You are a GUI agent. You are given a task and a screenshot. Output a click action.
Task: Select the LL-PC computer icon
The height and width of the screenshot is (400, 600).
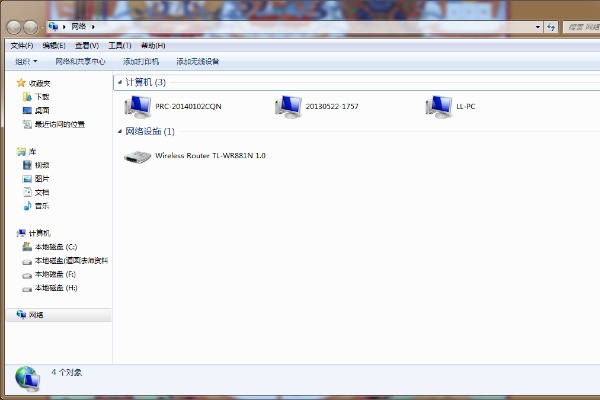point(438,106)
